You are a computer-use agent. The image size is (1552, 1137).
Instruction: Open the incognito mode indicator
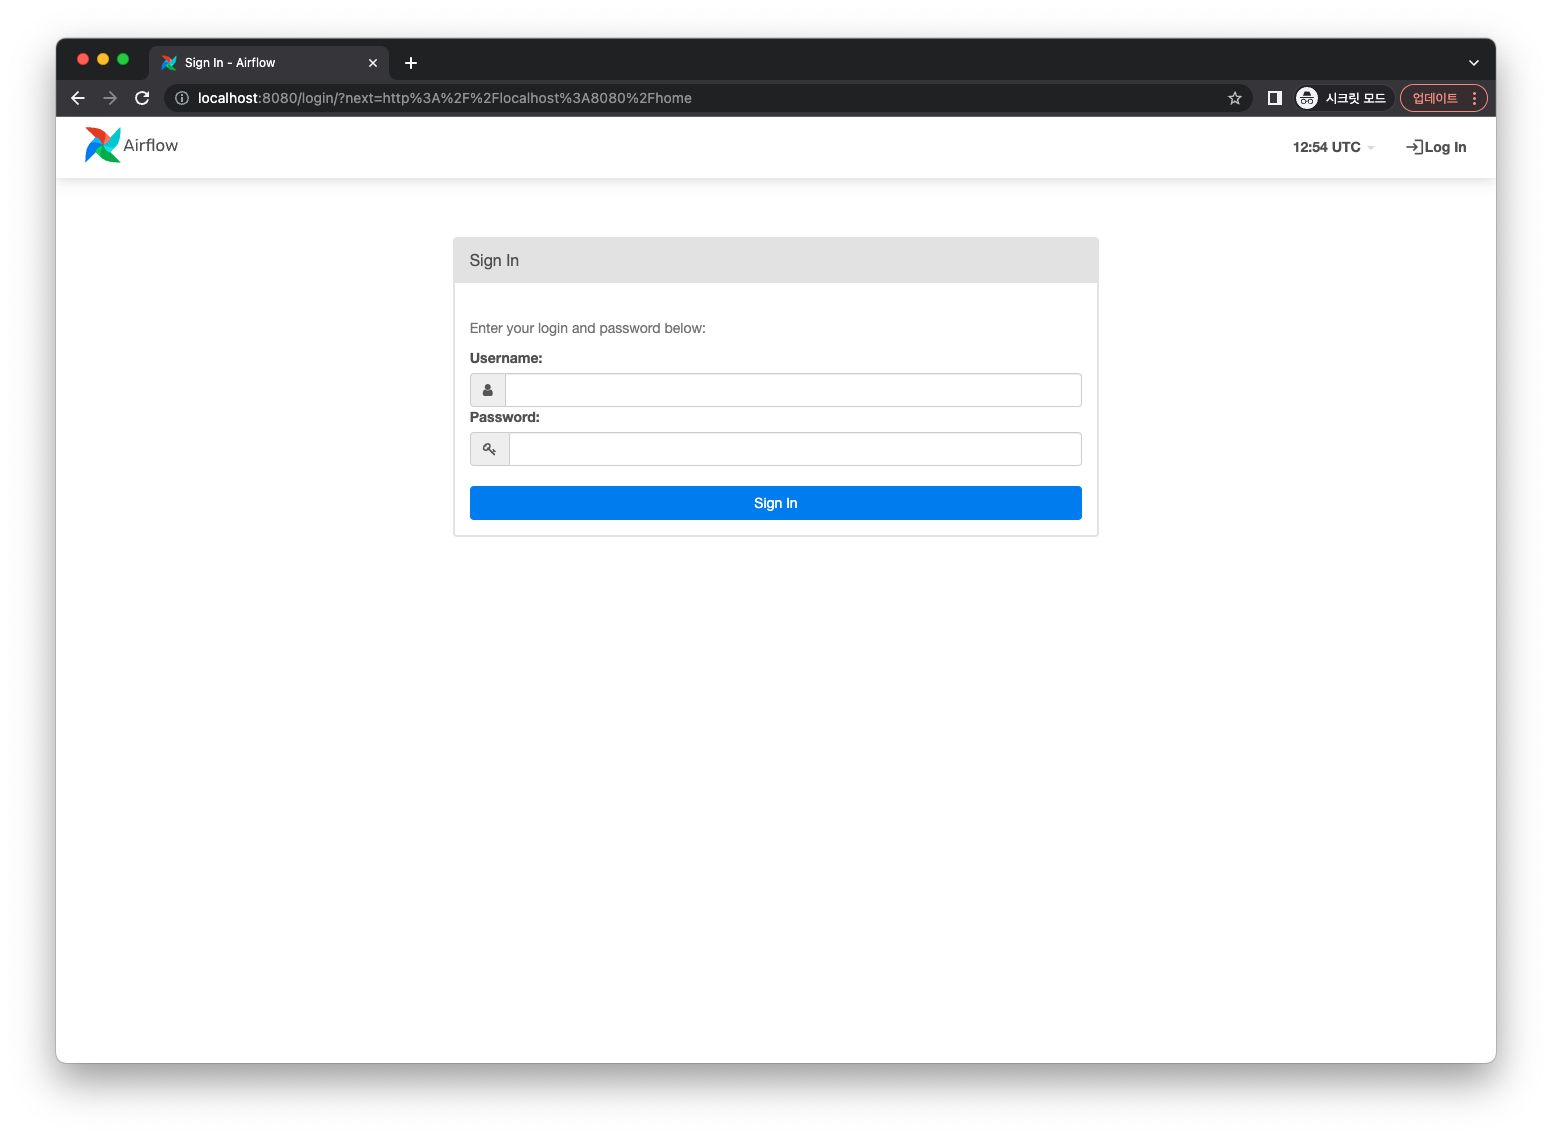click(1341, 98)
